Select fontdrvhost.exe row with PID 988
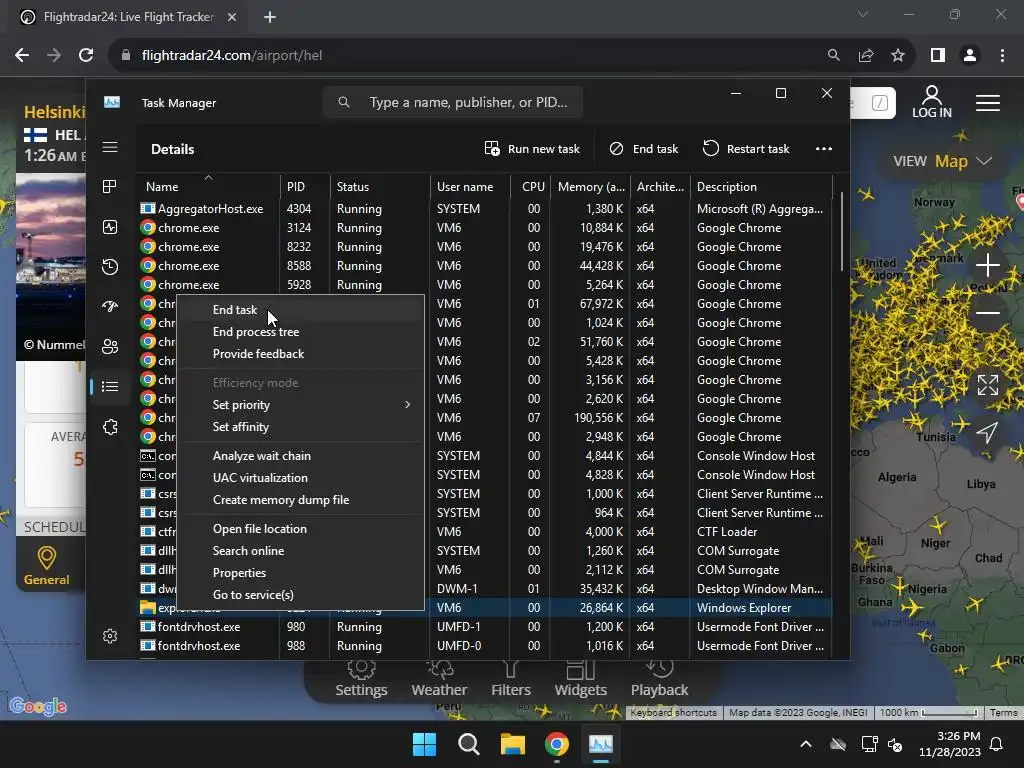This screenshot has width=1024, height=768. [485, 646]
